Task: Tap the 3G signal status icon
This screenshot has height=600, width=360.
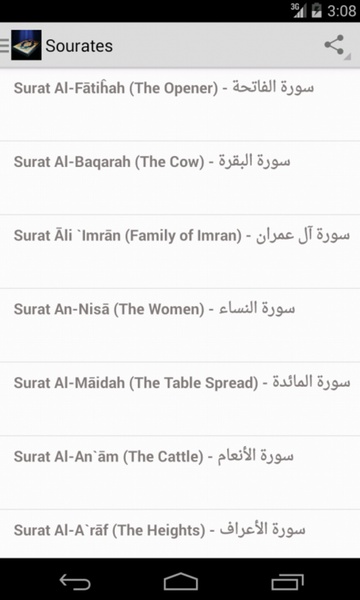Action: [x=298, y=10]
